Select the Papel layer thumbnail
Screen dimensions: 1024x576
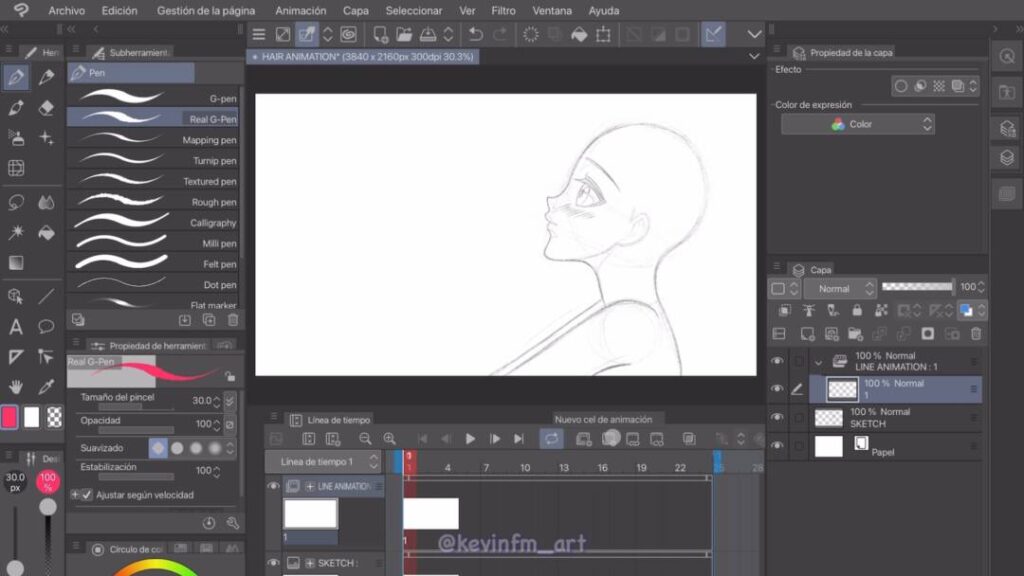point(829,447)
